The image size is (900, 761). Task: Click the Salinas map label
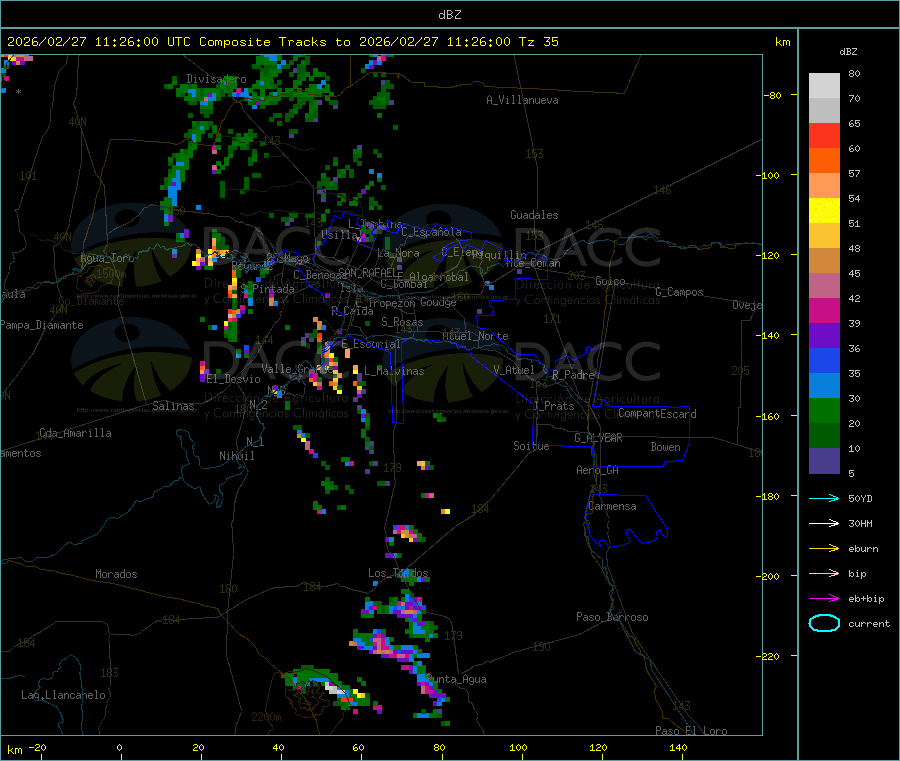173,406
